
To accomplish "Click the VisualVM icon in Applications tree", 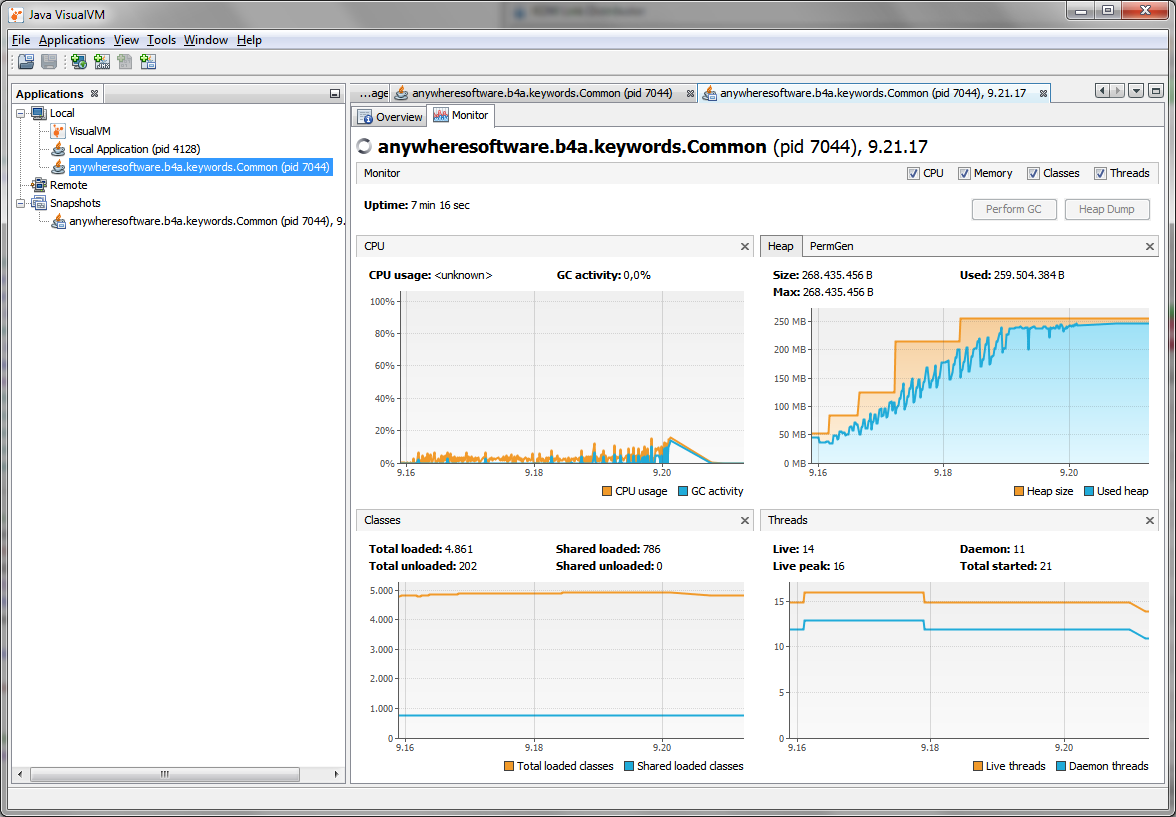I will pos(58,131).
